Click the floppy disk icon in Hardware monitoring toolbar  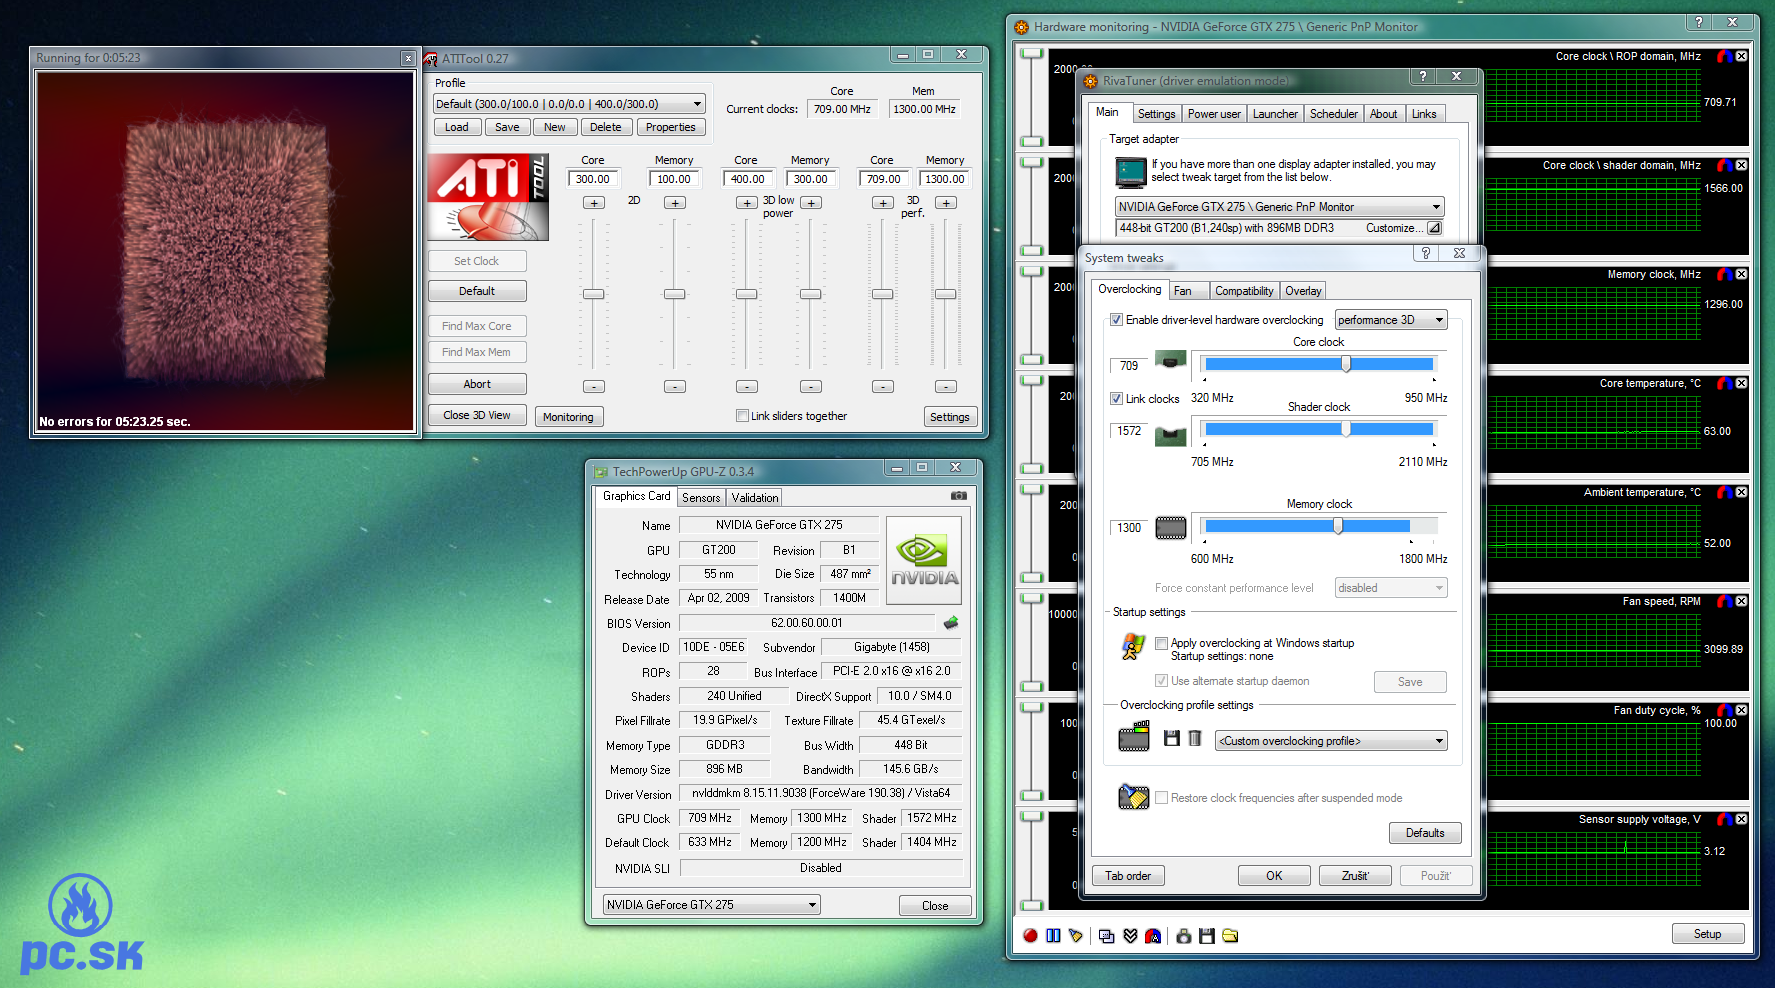[x=1207, y=936]
